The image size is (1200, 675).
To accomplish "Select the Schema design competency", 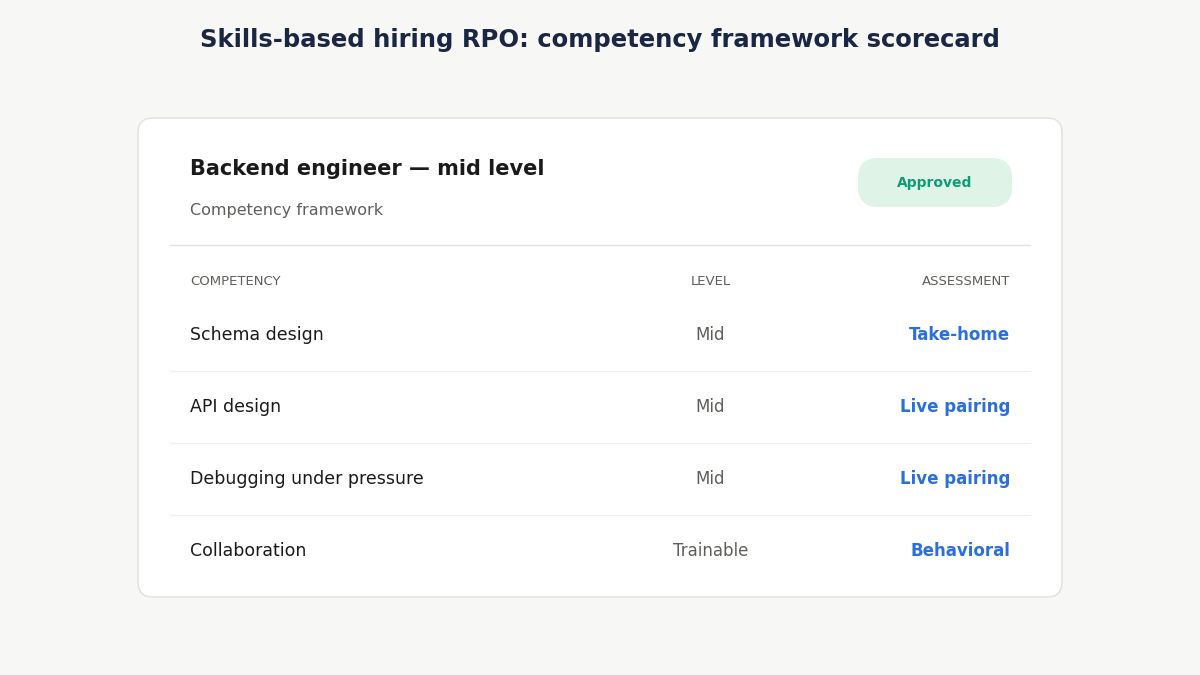I will 257,335.
